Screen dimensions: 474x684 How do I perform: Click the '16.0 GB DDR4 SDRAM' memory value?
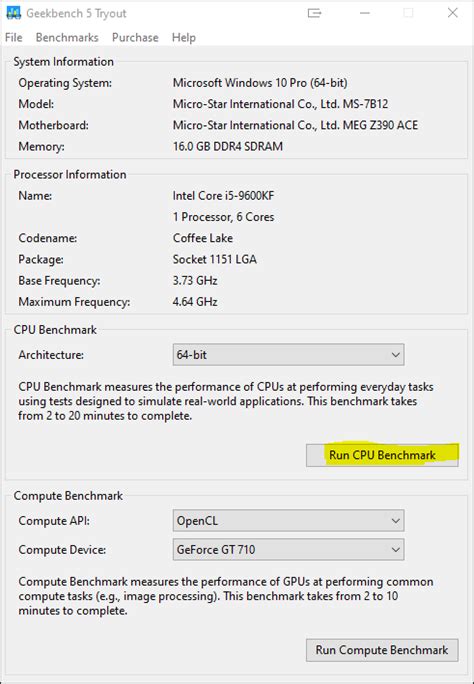click(x=228, y=146)
